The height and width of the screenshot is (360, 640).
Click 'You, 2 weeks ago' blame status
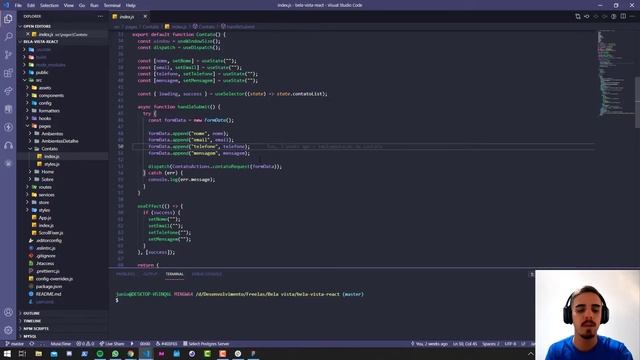click(x=429, y=344)
